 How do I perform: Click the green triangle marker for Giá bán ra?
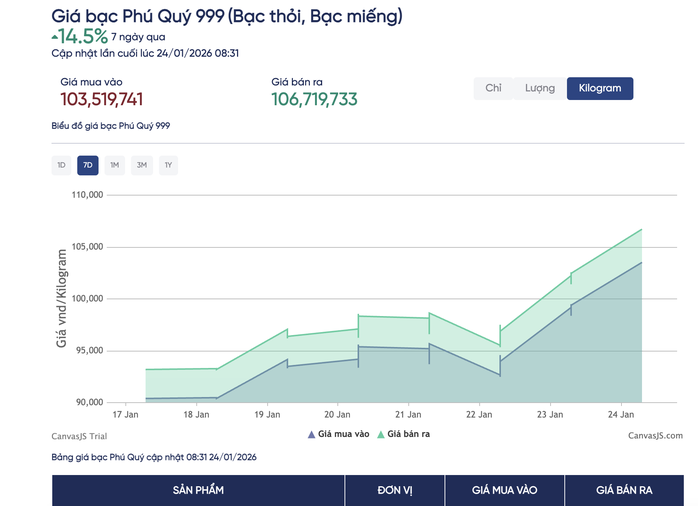[380, 434]
